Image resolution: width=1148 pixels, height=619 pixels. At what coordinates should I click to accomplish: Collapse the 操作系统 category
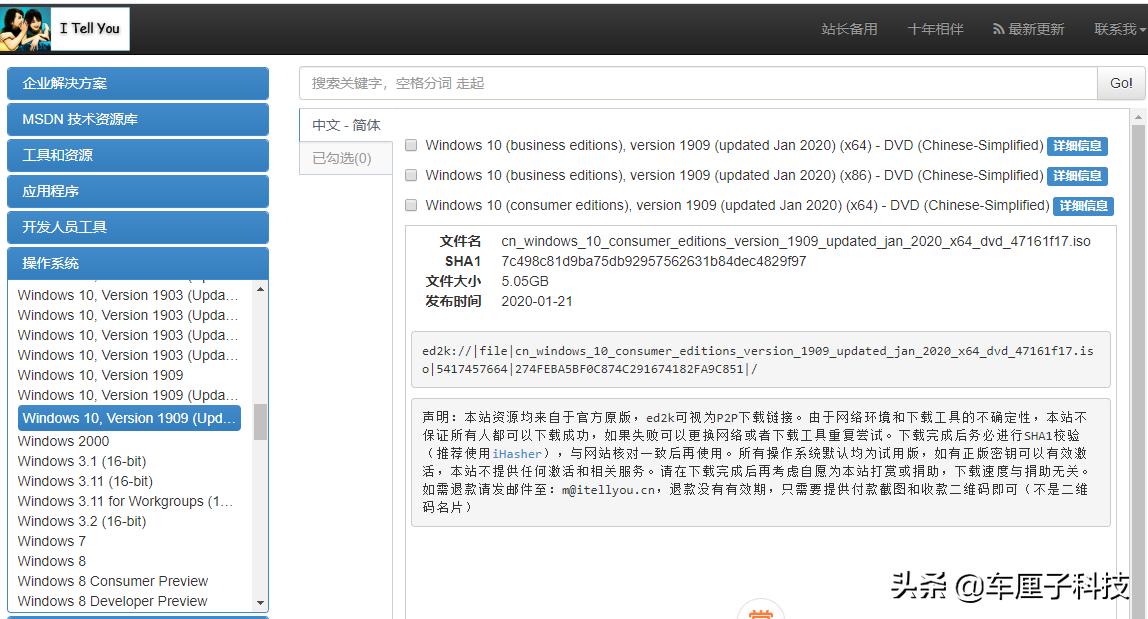[138, 263]
